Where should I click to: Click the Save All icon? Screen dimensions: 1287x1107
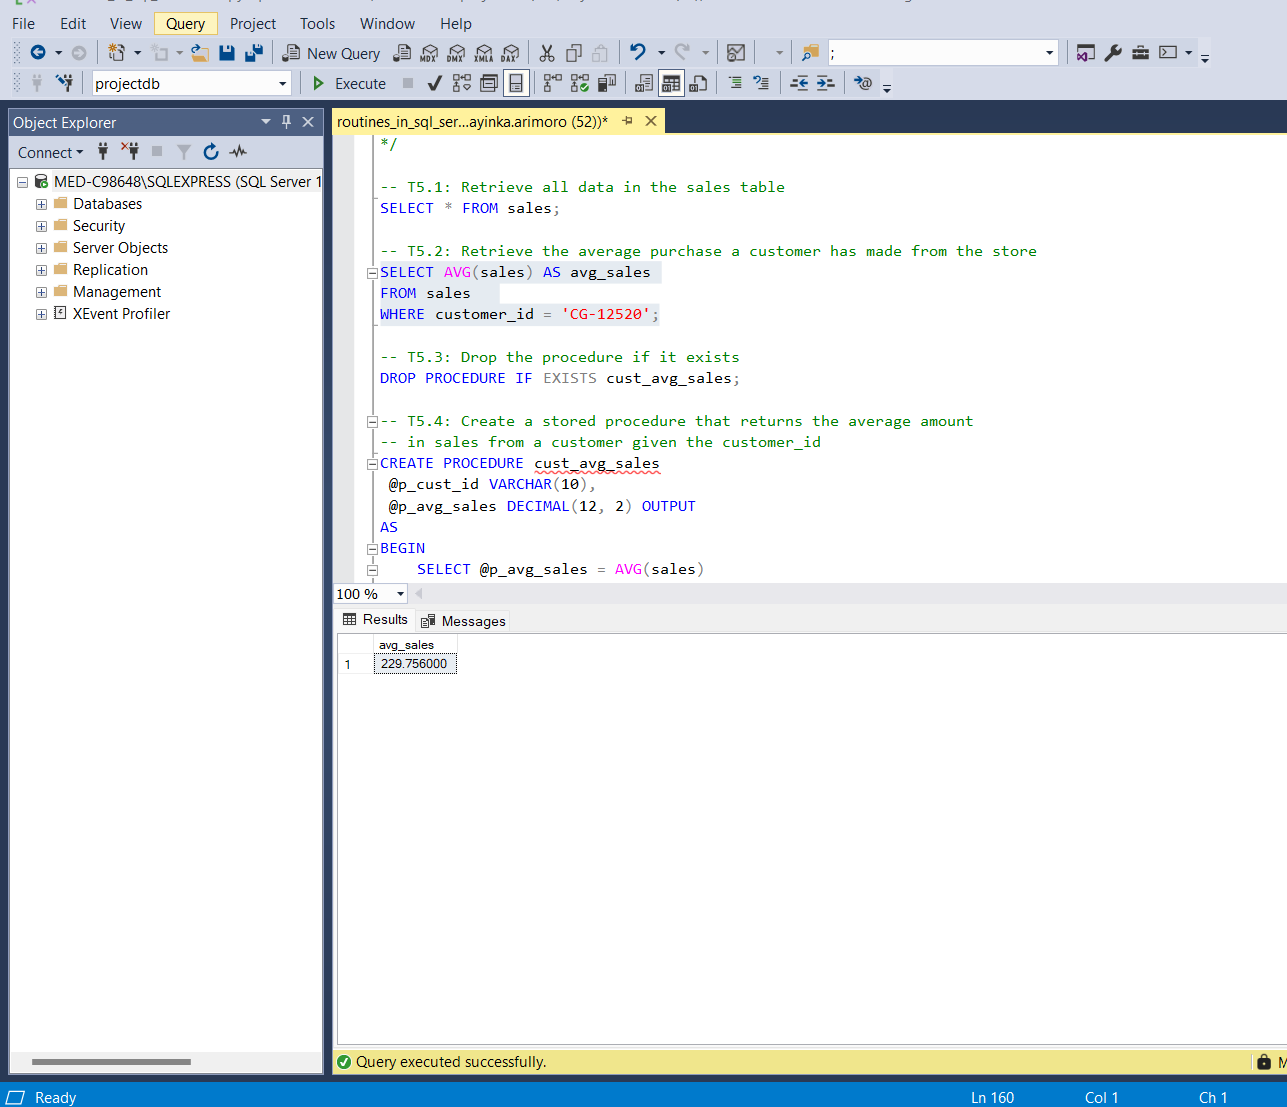click(x=254, y=53)
